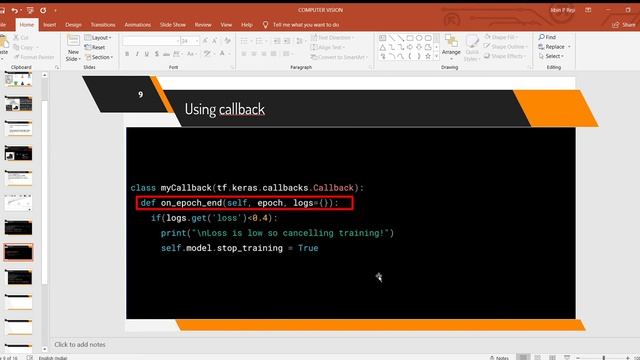Start slideshow from beginning via quick access icon
Viewport: 640px width, 360px height.
(30, 10)
